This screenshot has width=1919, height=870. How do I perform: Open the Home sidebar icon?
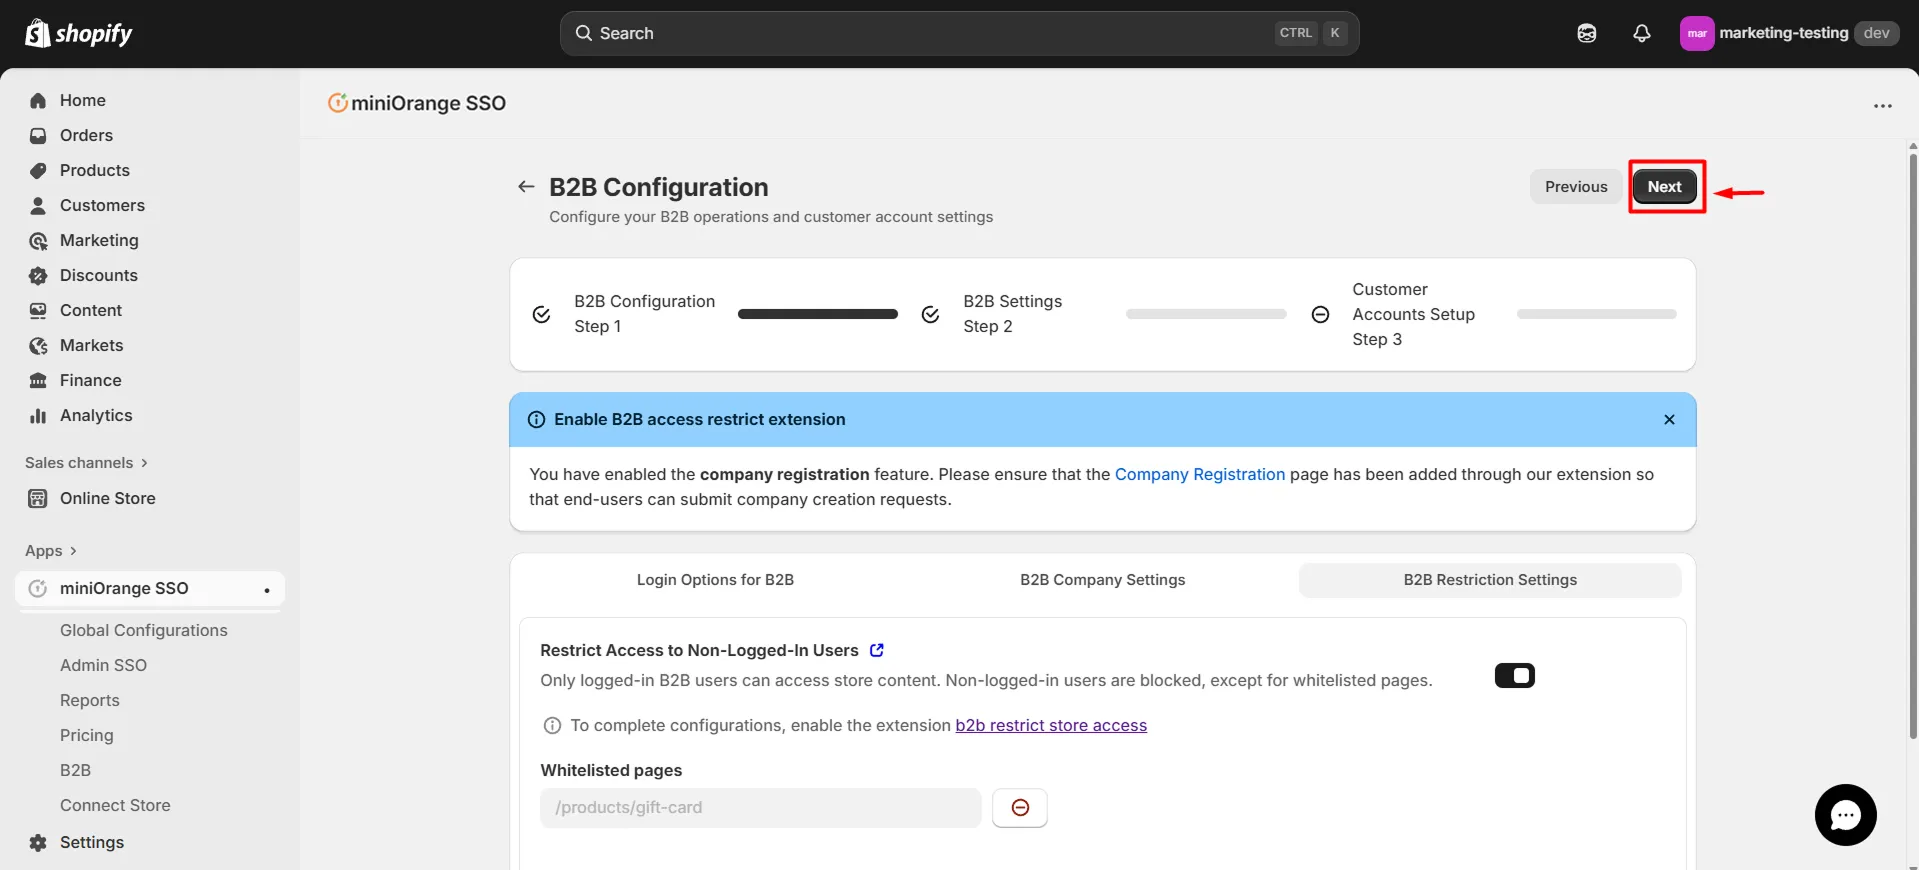tap(38, 100)
